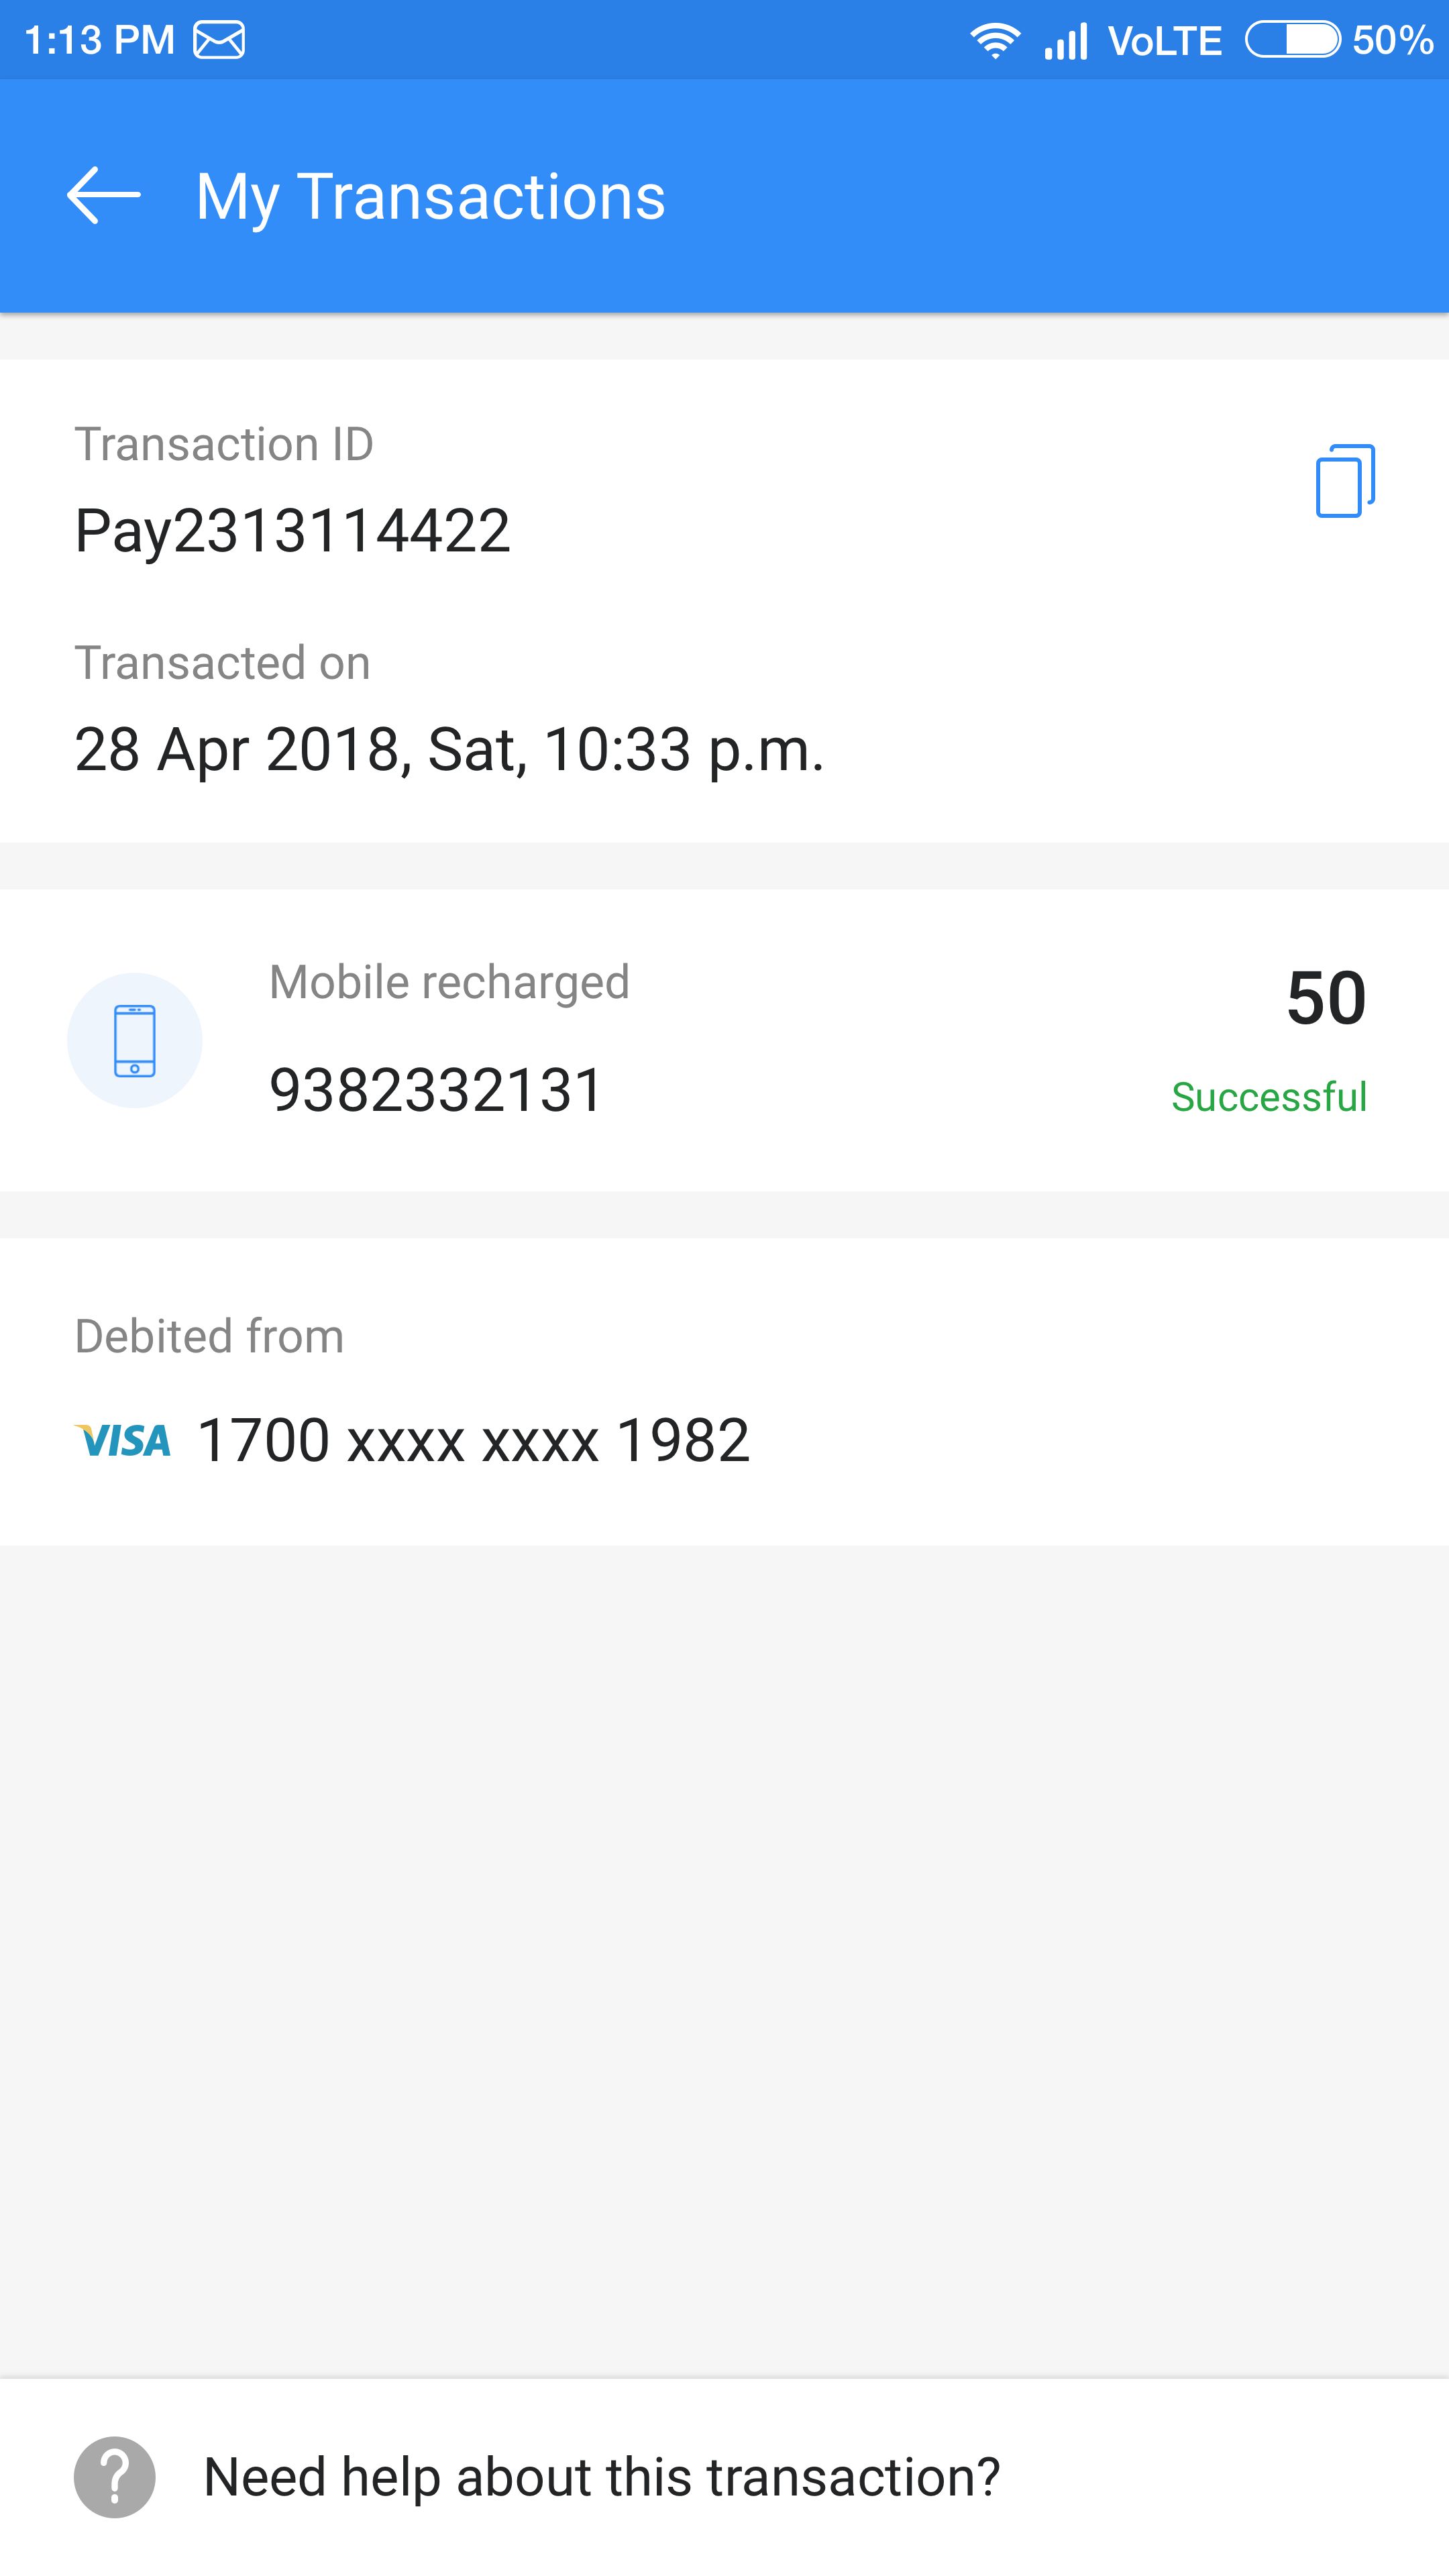Tap the green Successful status text
The height and width of the screenshot is (2576, 1449).
[1268, 1097]
